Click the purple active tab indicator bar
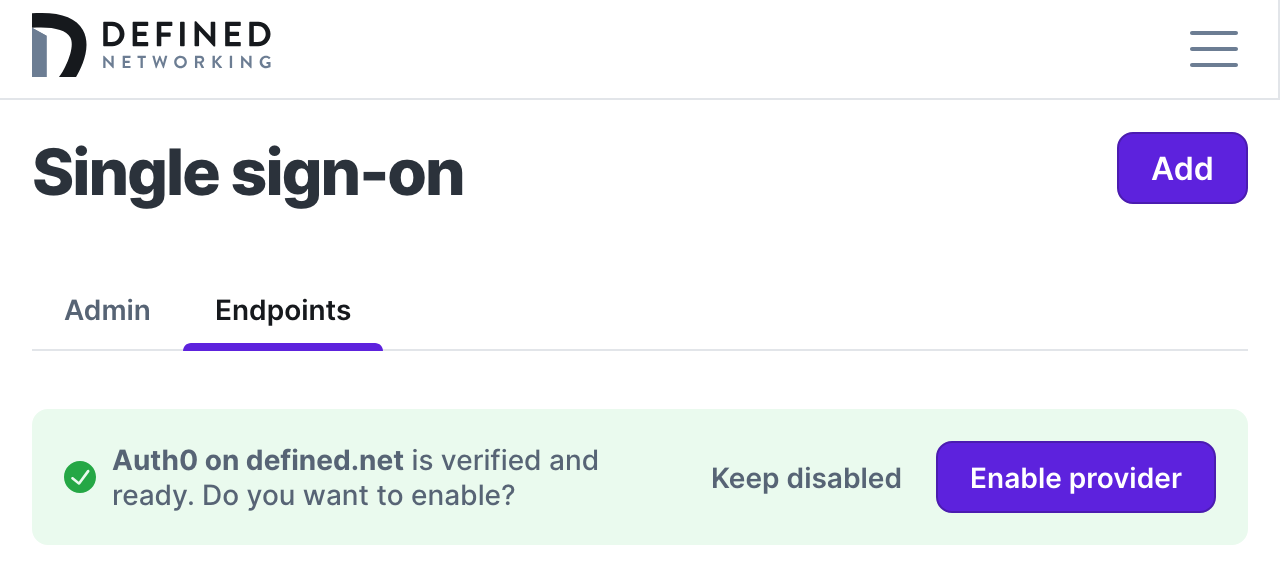This screenshot has width=1280, height=582. (283, 347)
